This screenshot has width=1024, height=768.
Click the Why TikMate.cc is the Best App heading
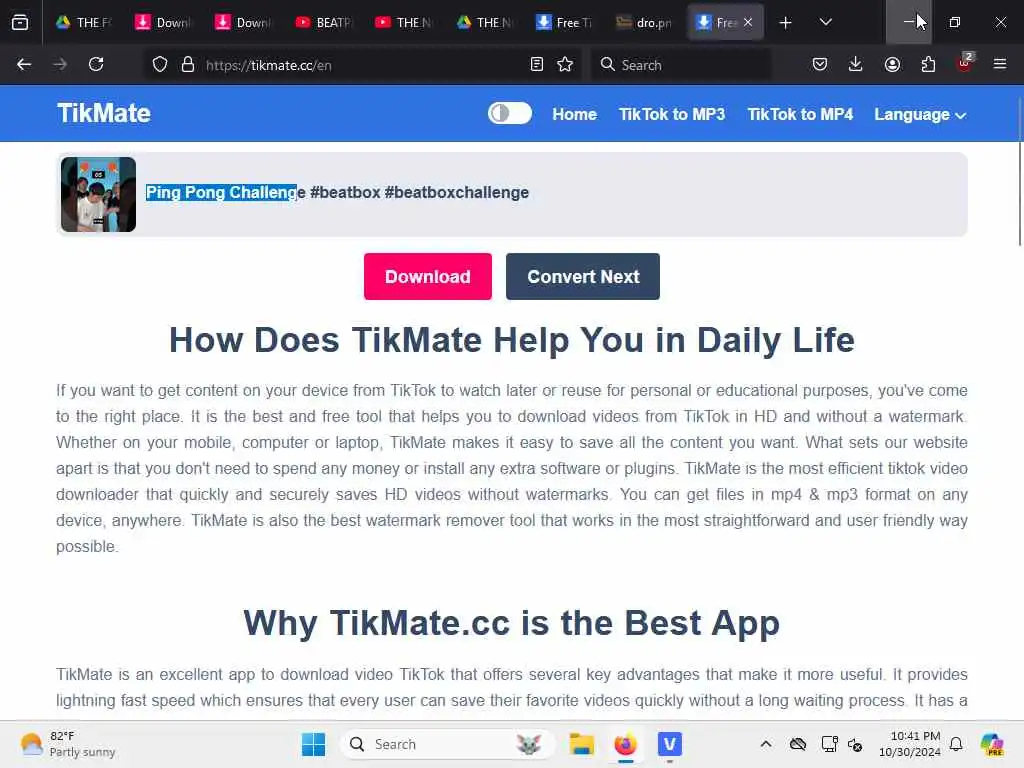coord(512,623)
